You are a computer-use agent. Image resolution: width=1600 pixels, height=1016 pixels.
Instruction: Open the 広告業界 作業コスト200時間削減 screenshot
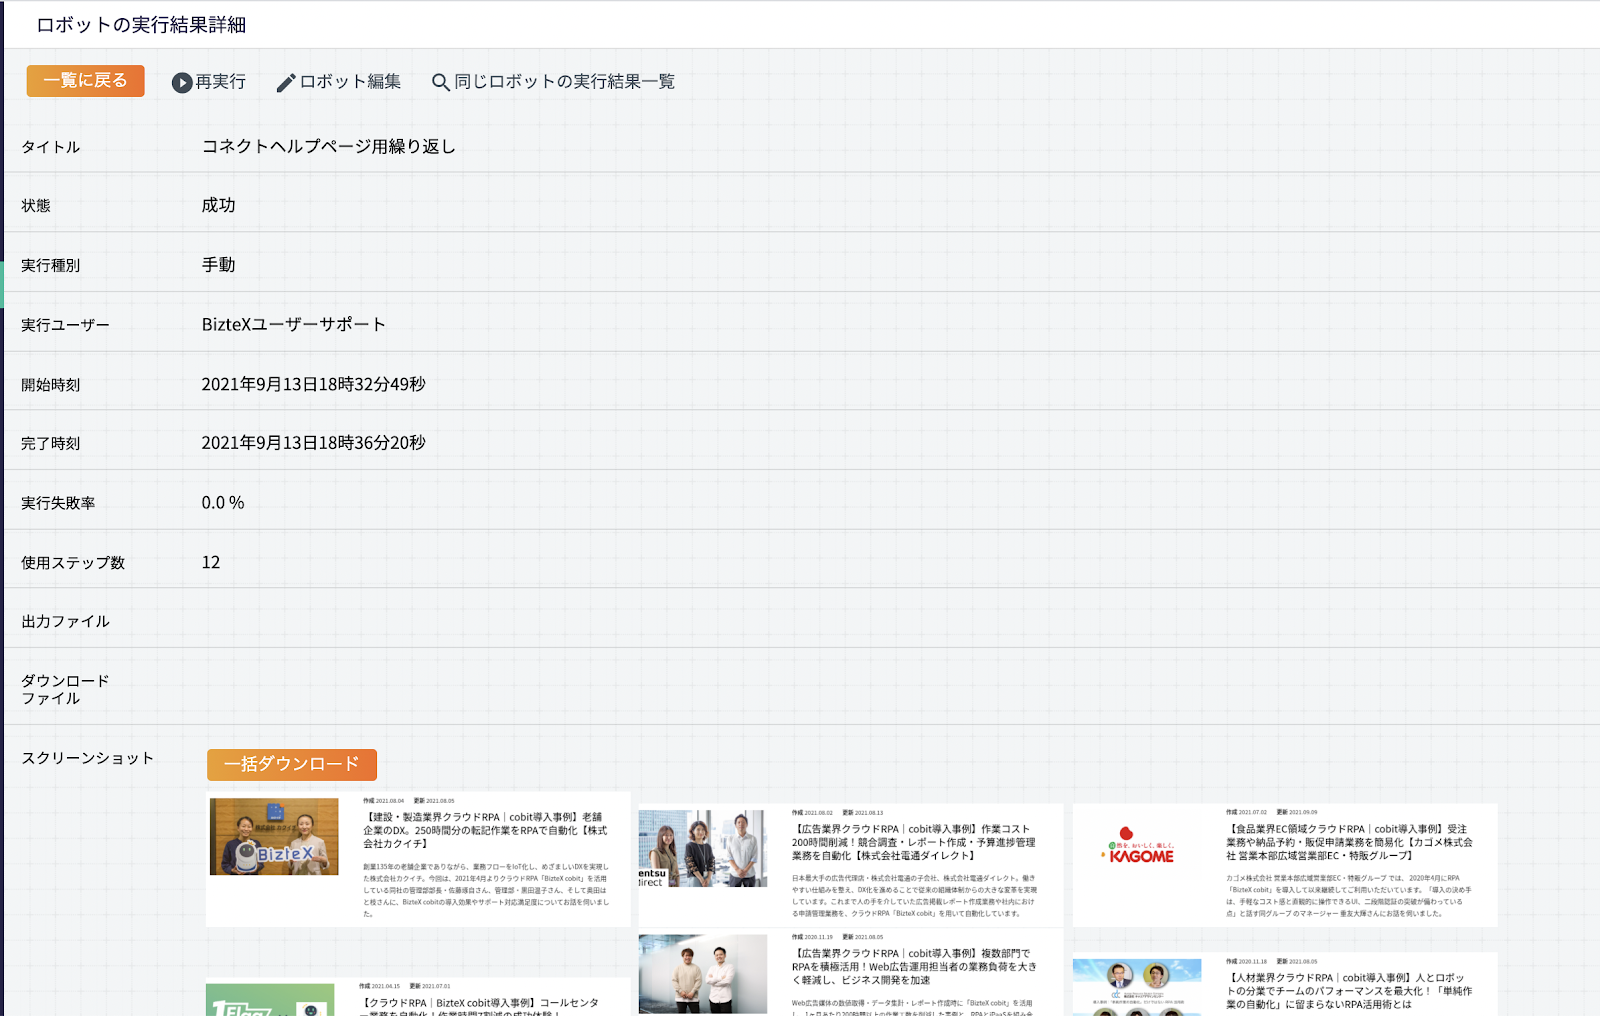(851, 865)
